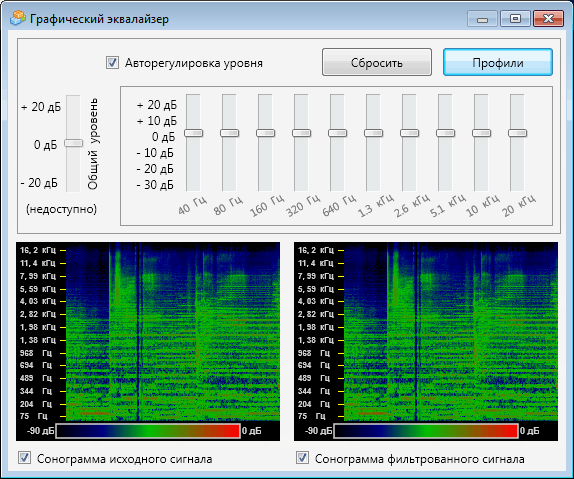This screenshot has height=479, width=574.
Task: Click the Авторегулировка уровня label text
Action: (194, 63)
